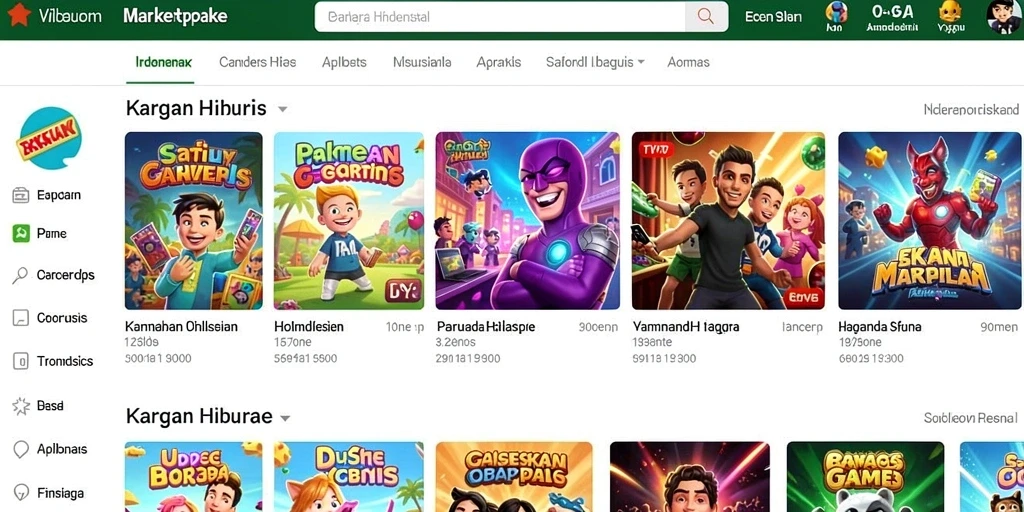This screenshot has width=1024, height=512.
Task: Focus the search input field
Action: pyautogui.click(x=500, y=16)
